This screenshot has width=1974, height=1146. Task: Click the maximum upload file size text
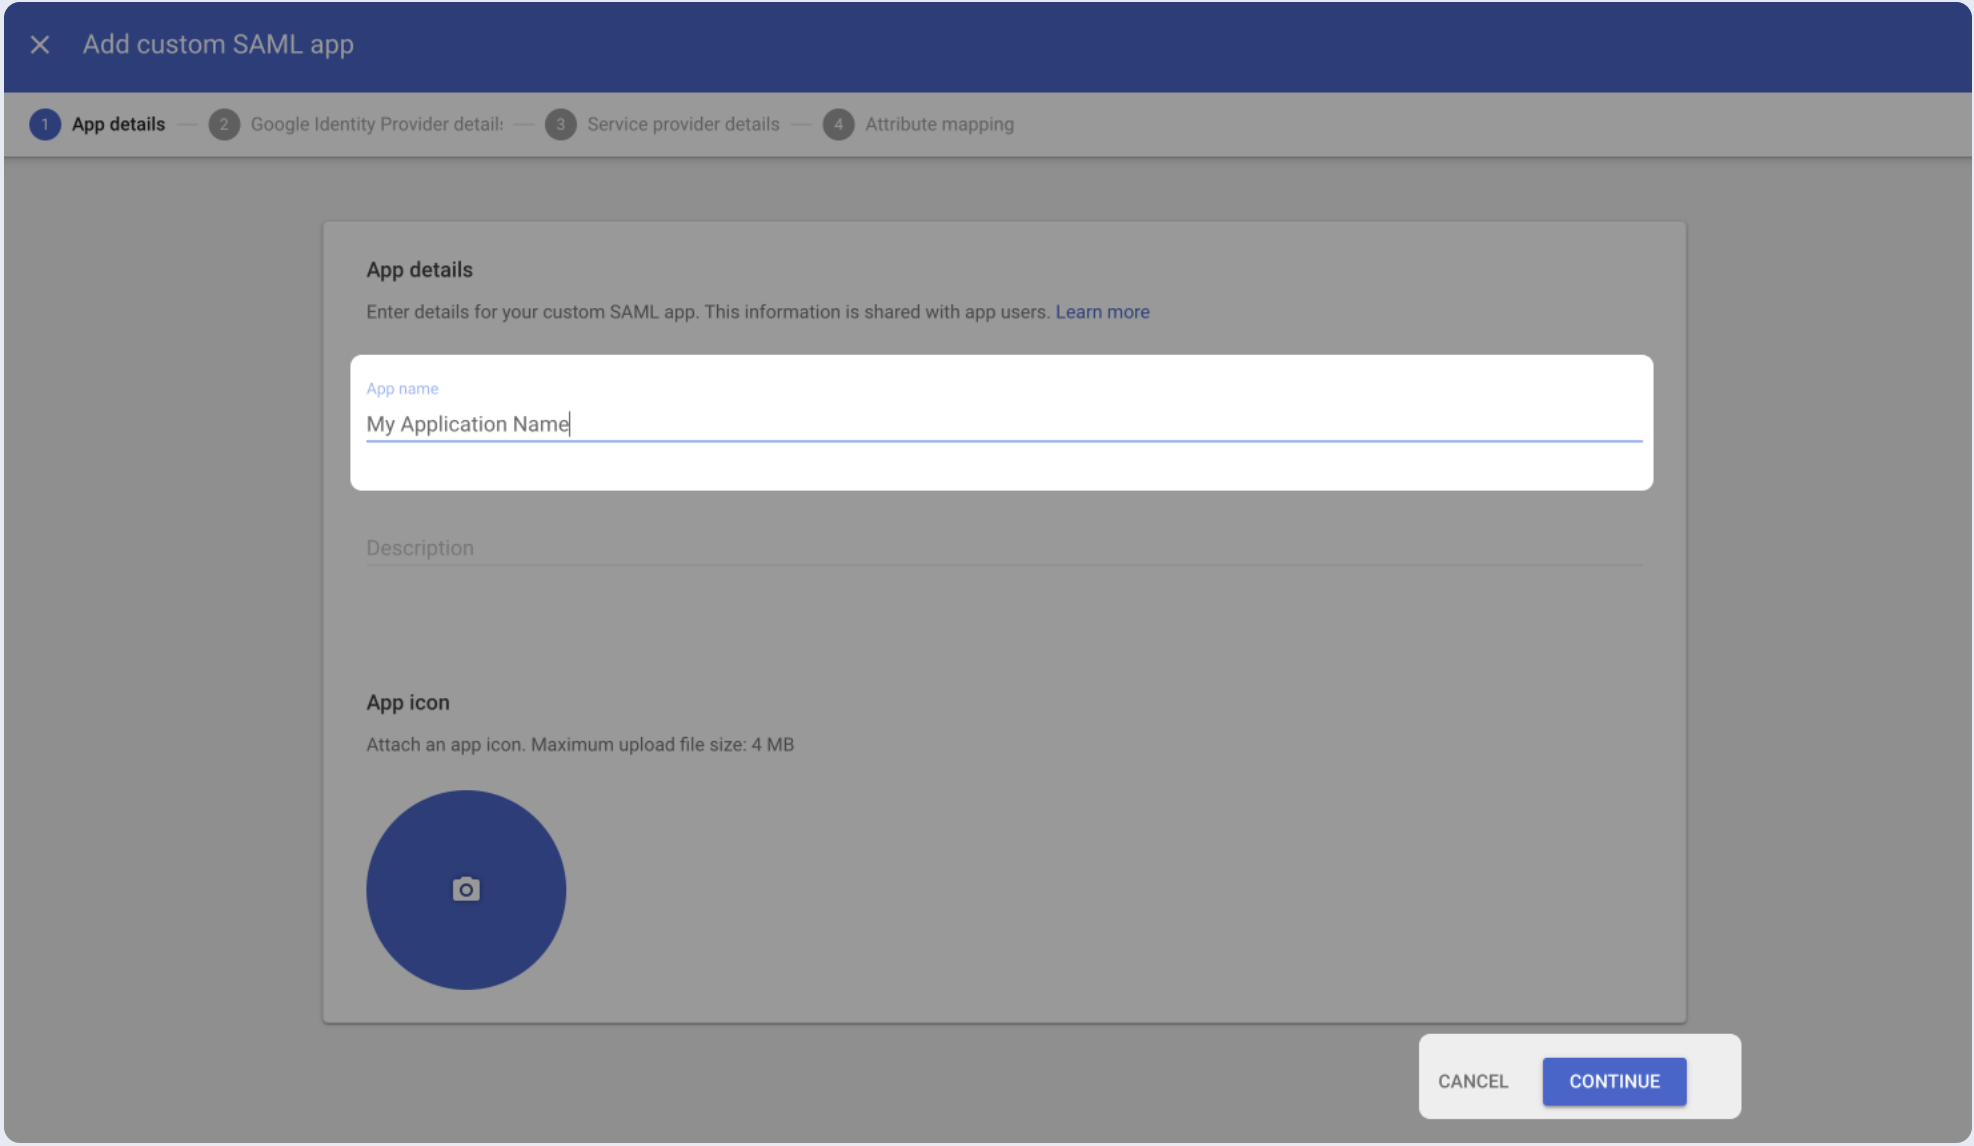coord(662,745)
